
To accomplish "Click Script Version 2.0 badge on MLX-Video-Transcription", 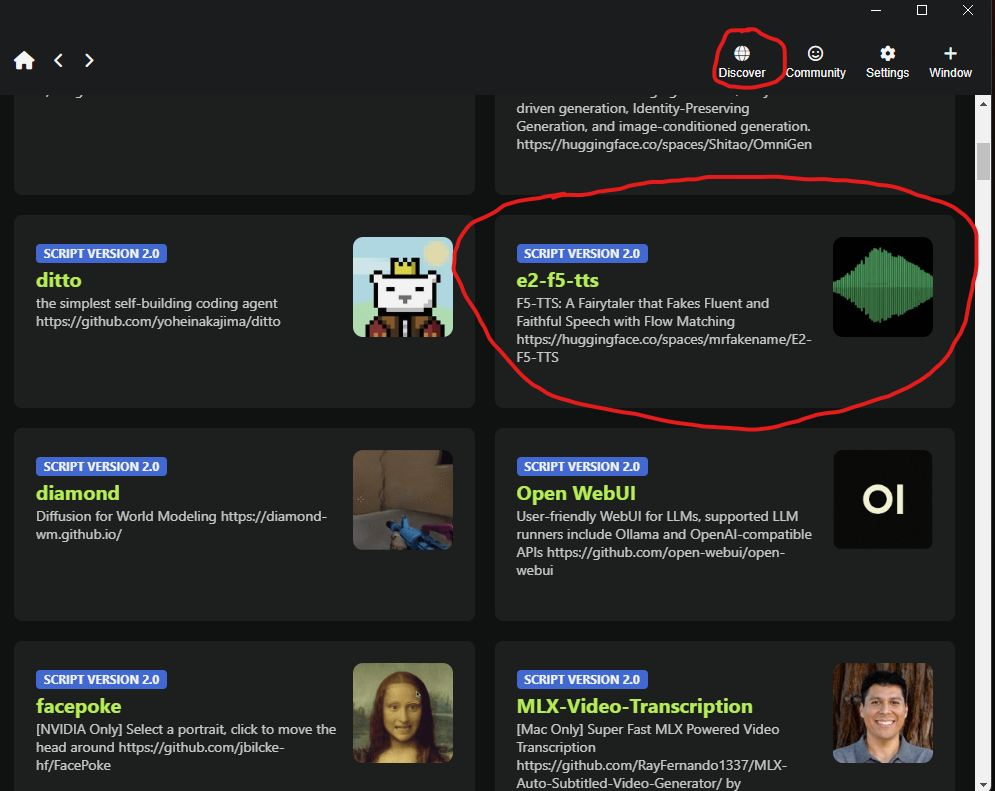I will tap(582, 679).
